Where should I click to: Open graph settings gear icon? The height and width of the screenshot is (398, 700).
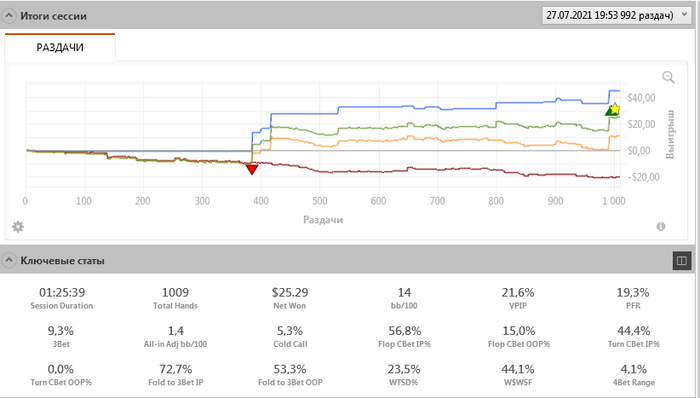pos(18,227)
